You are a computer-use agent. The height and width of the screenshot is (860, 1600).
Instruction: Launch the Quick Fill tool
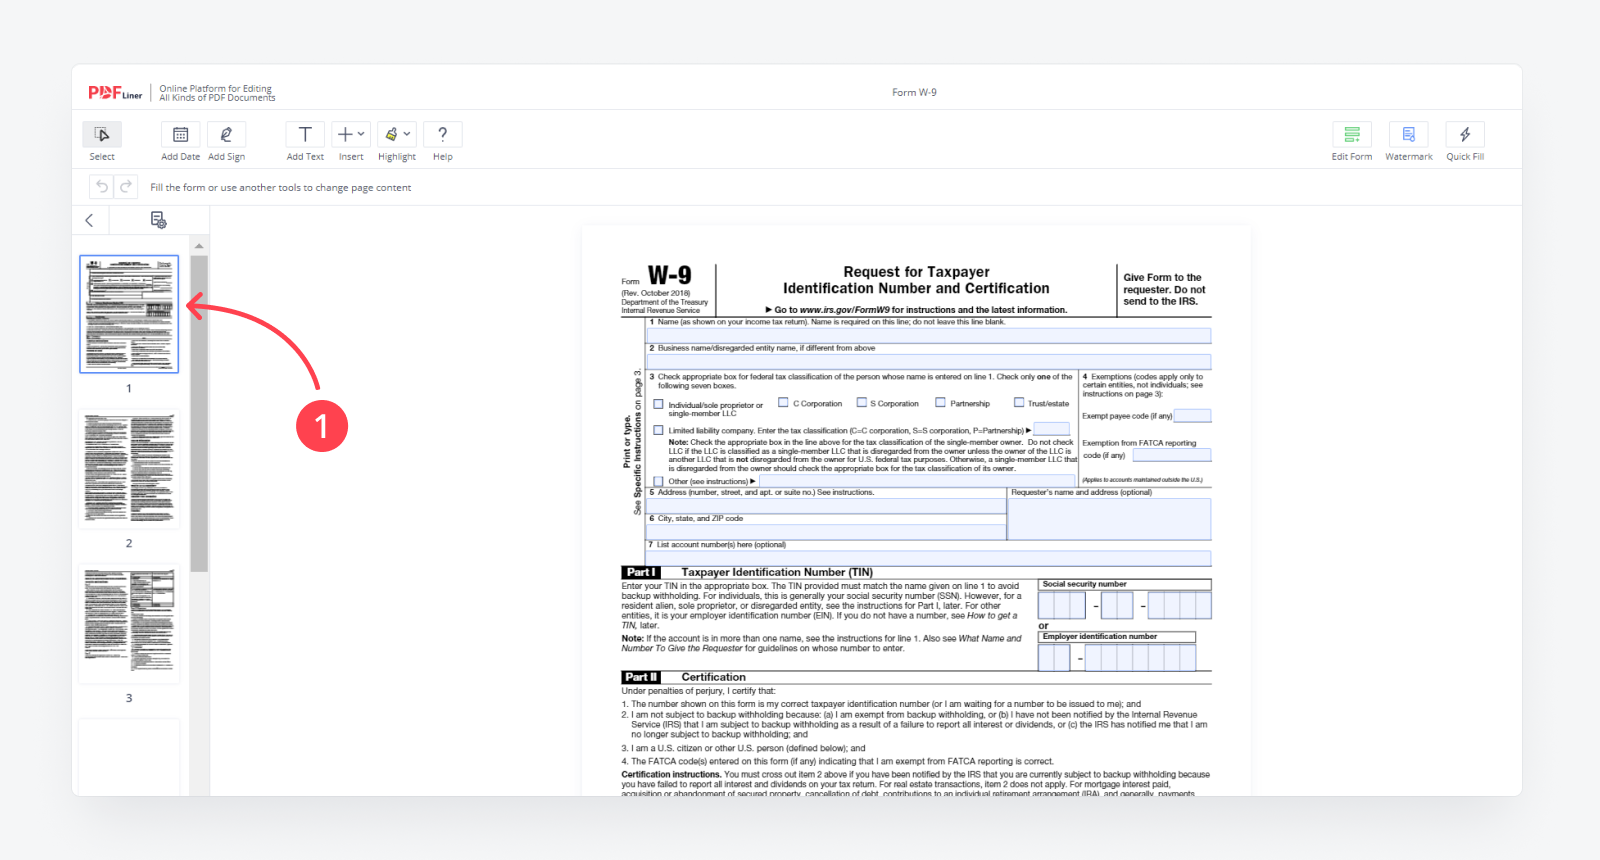(1465, 134)
